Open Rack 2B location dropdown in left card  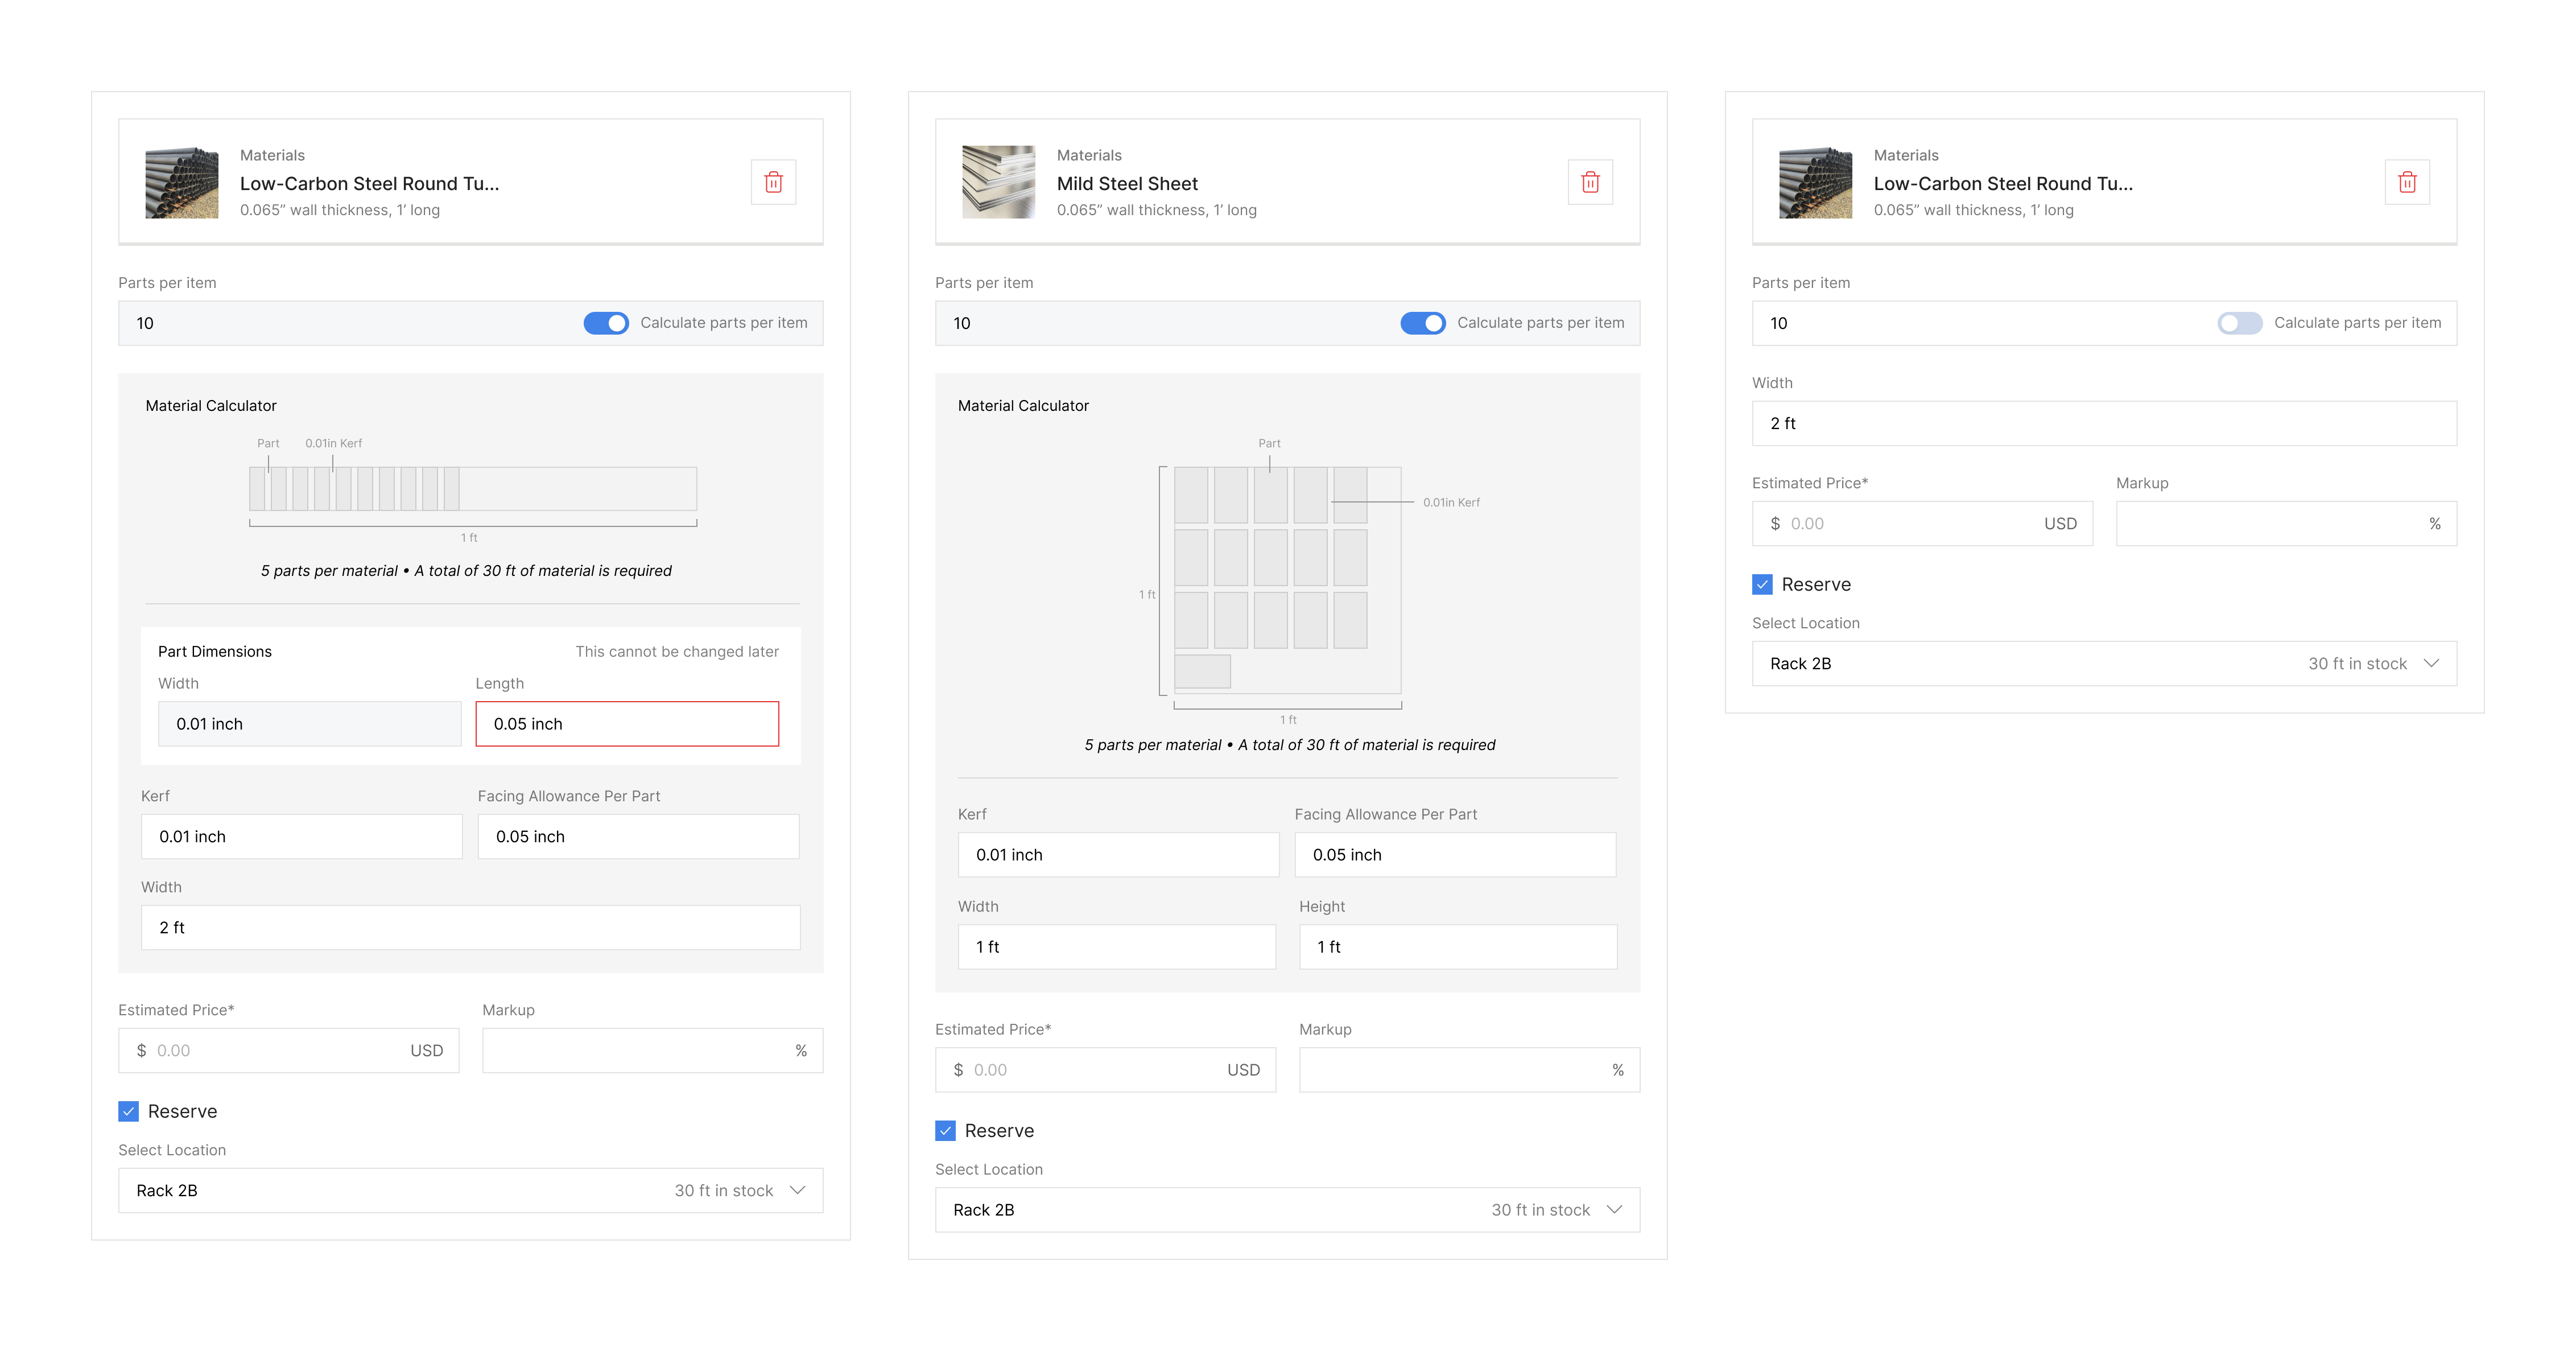tap(470, 1190)
